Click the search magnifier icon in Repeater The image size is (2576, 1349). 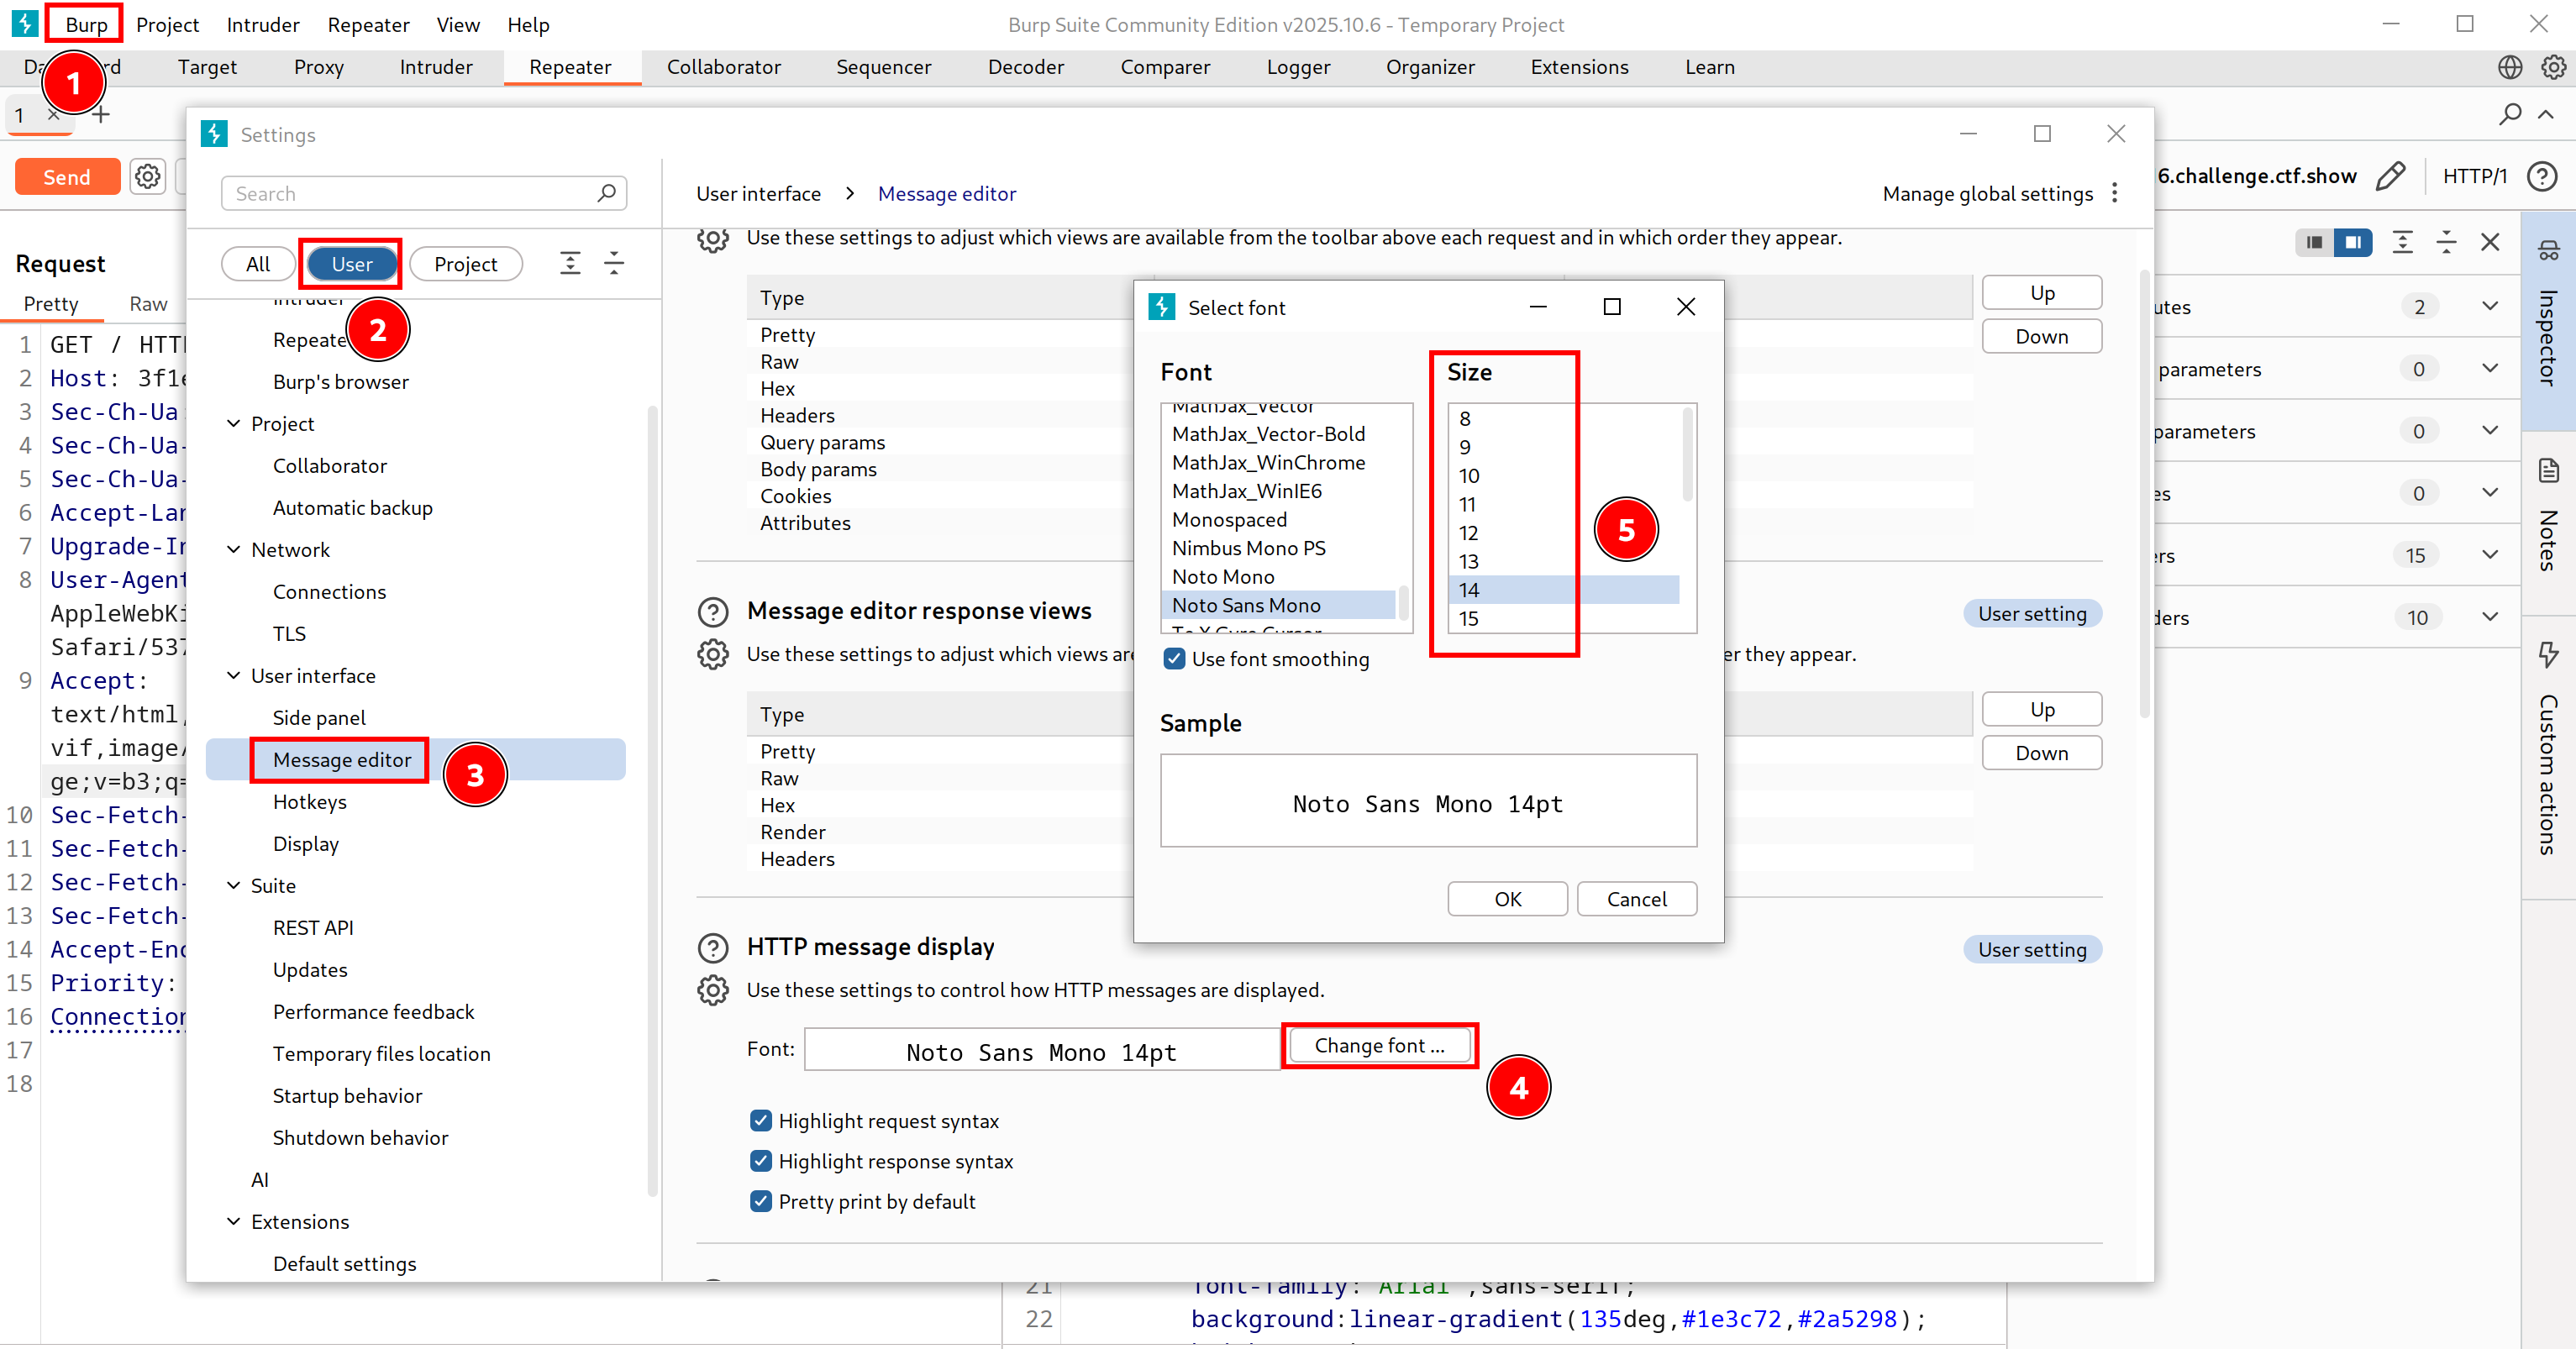click(x=2509, y=114)
